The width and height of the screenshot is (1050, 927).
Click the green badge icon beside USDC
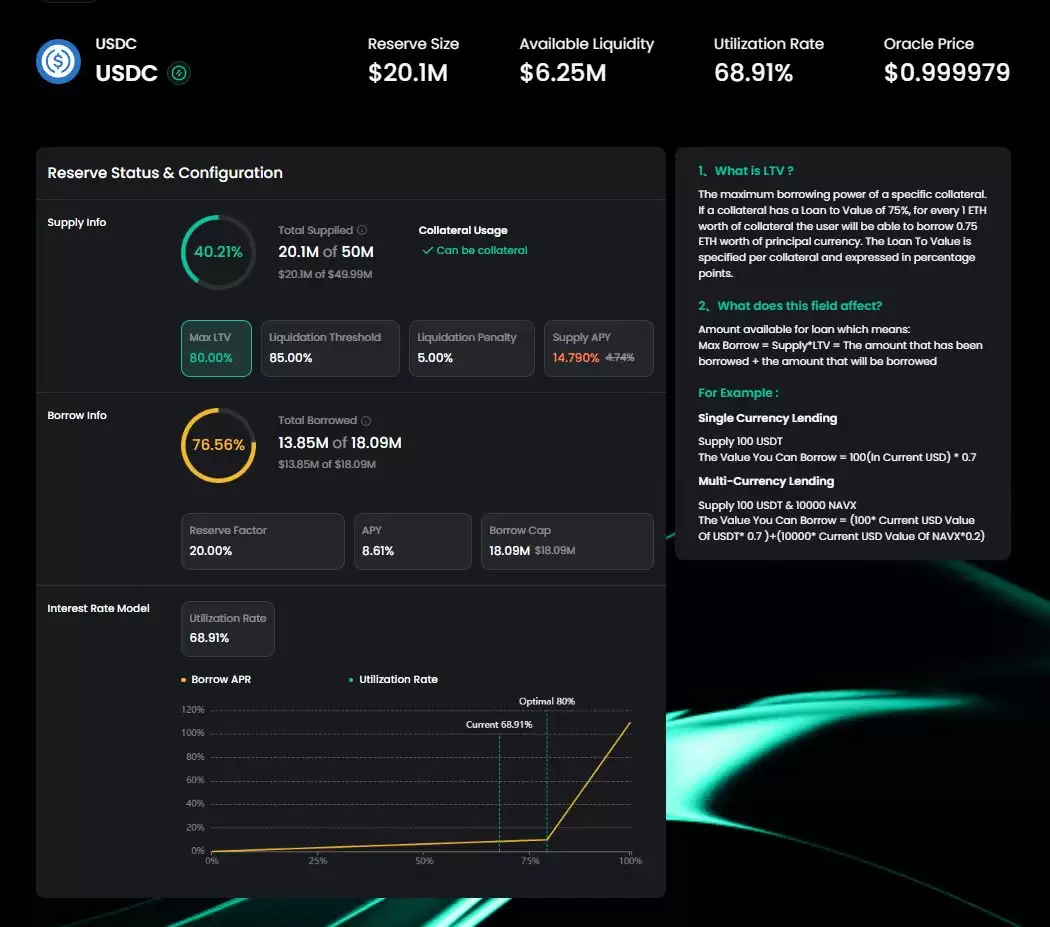point(179,73)
